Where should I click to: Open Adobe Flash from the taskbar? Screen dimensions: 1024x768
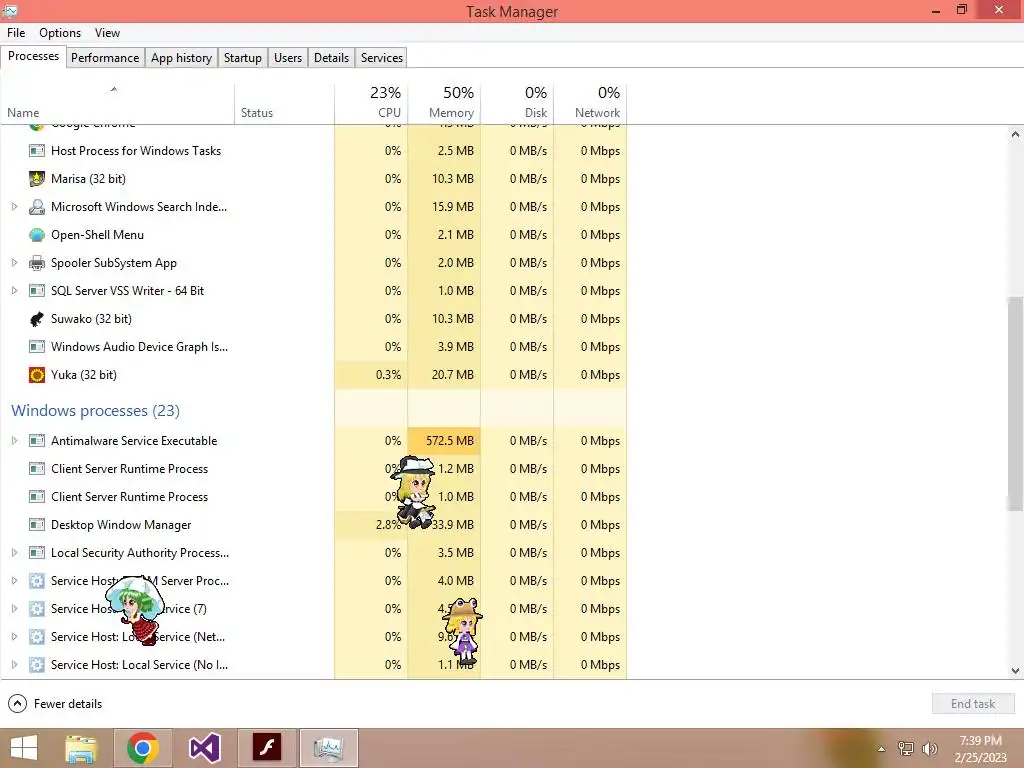267,748
